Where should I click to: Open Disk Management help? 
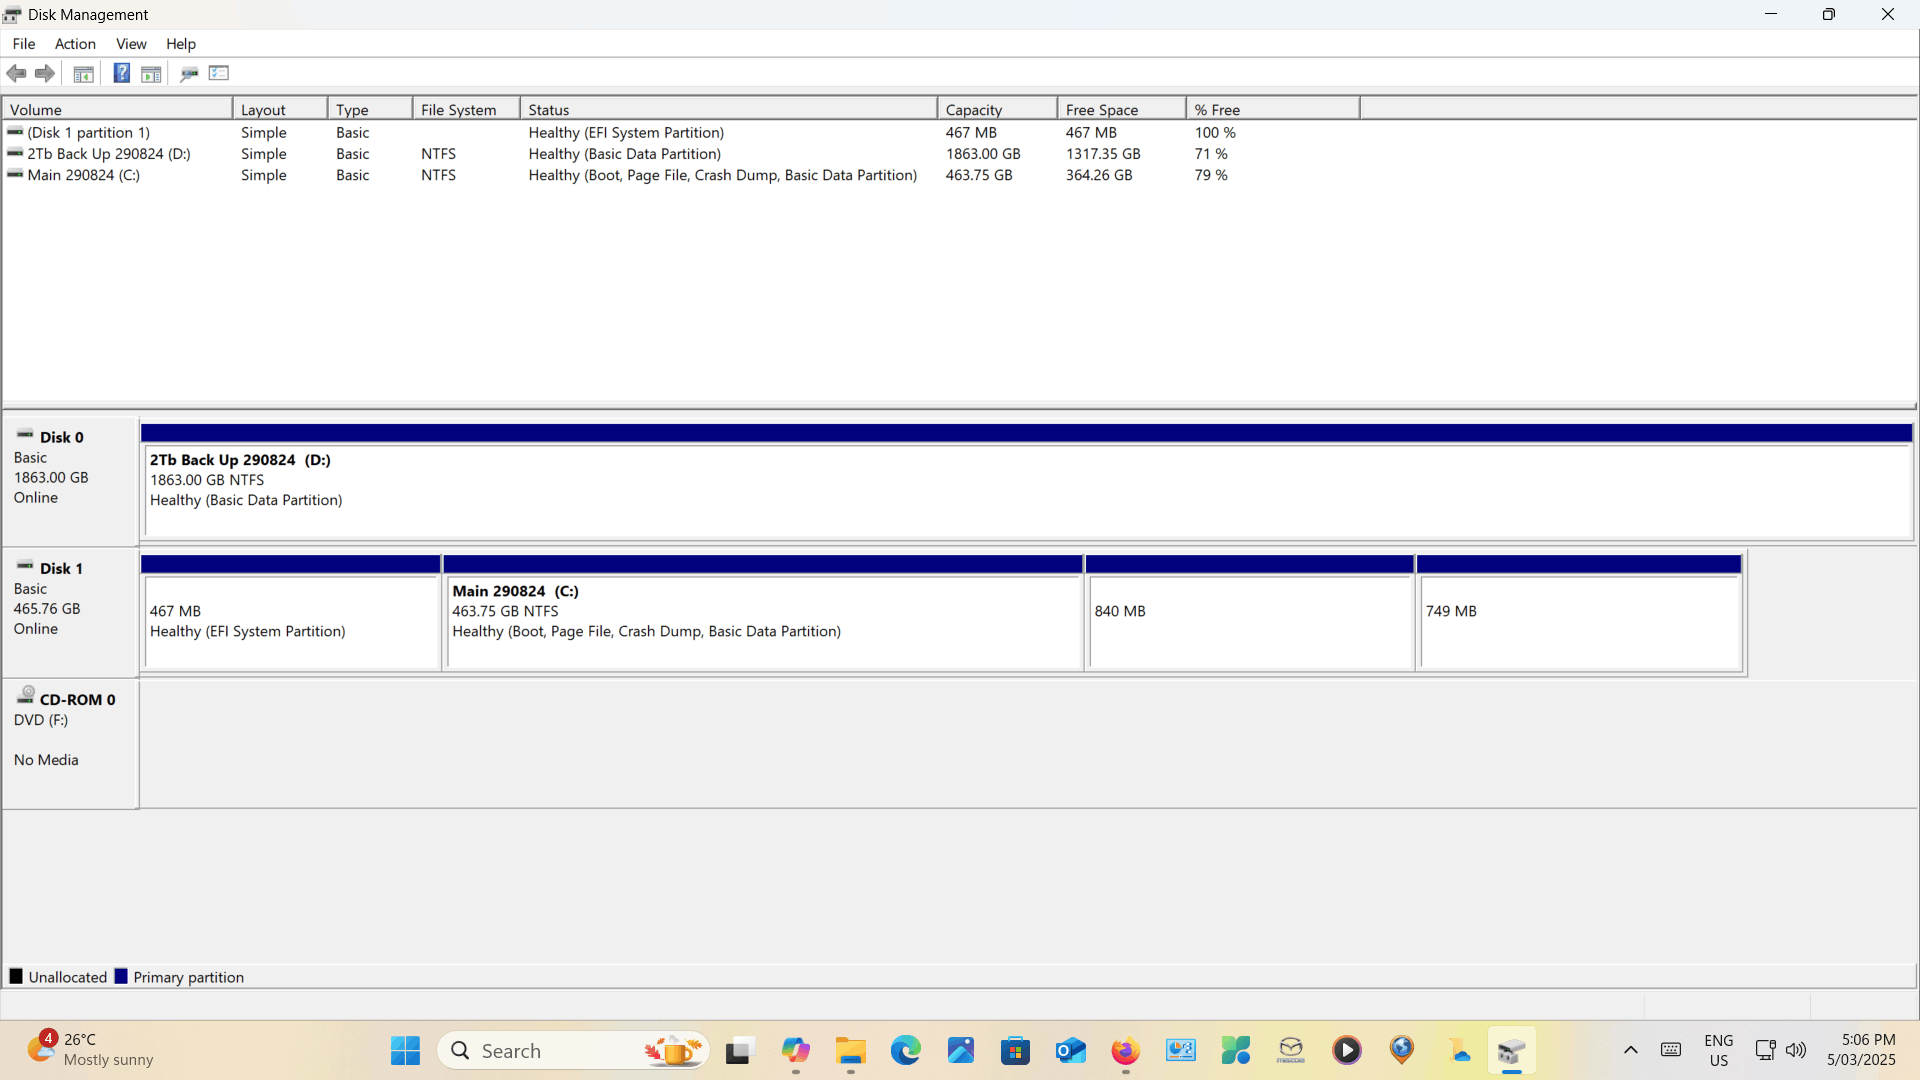coord(121,73)
